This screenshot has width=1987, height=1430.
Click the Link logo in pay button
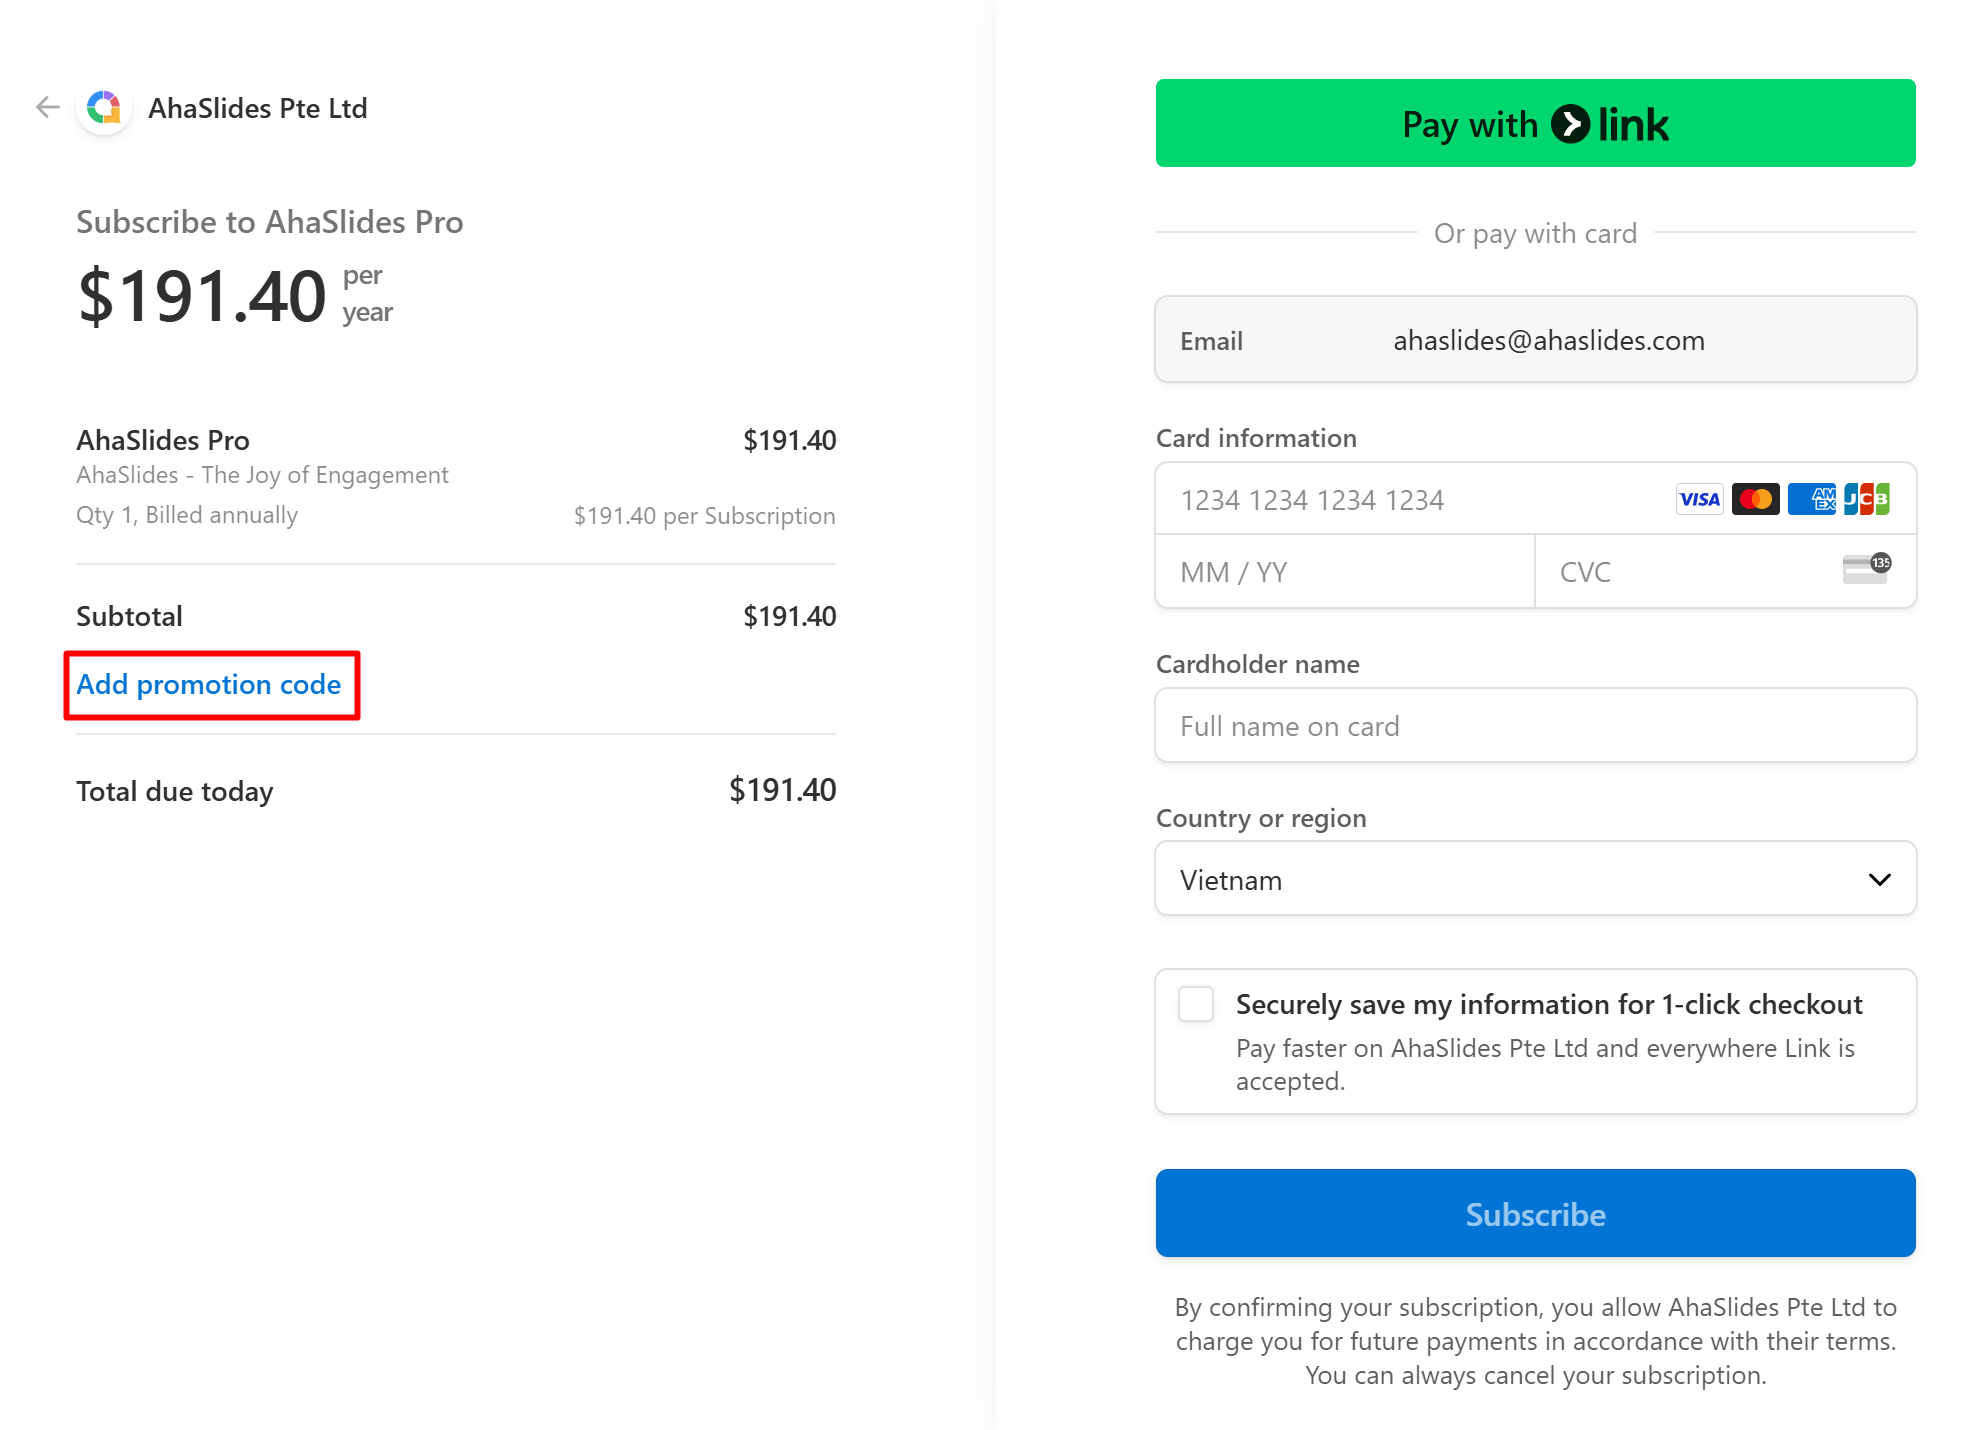[x=1610, y=124]
